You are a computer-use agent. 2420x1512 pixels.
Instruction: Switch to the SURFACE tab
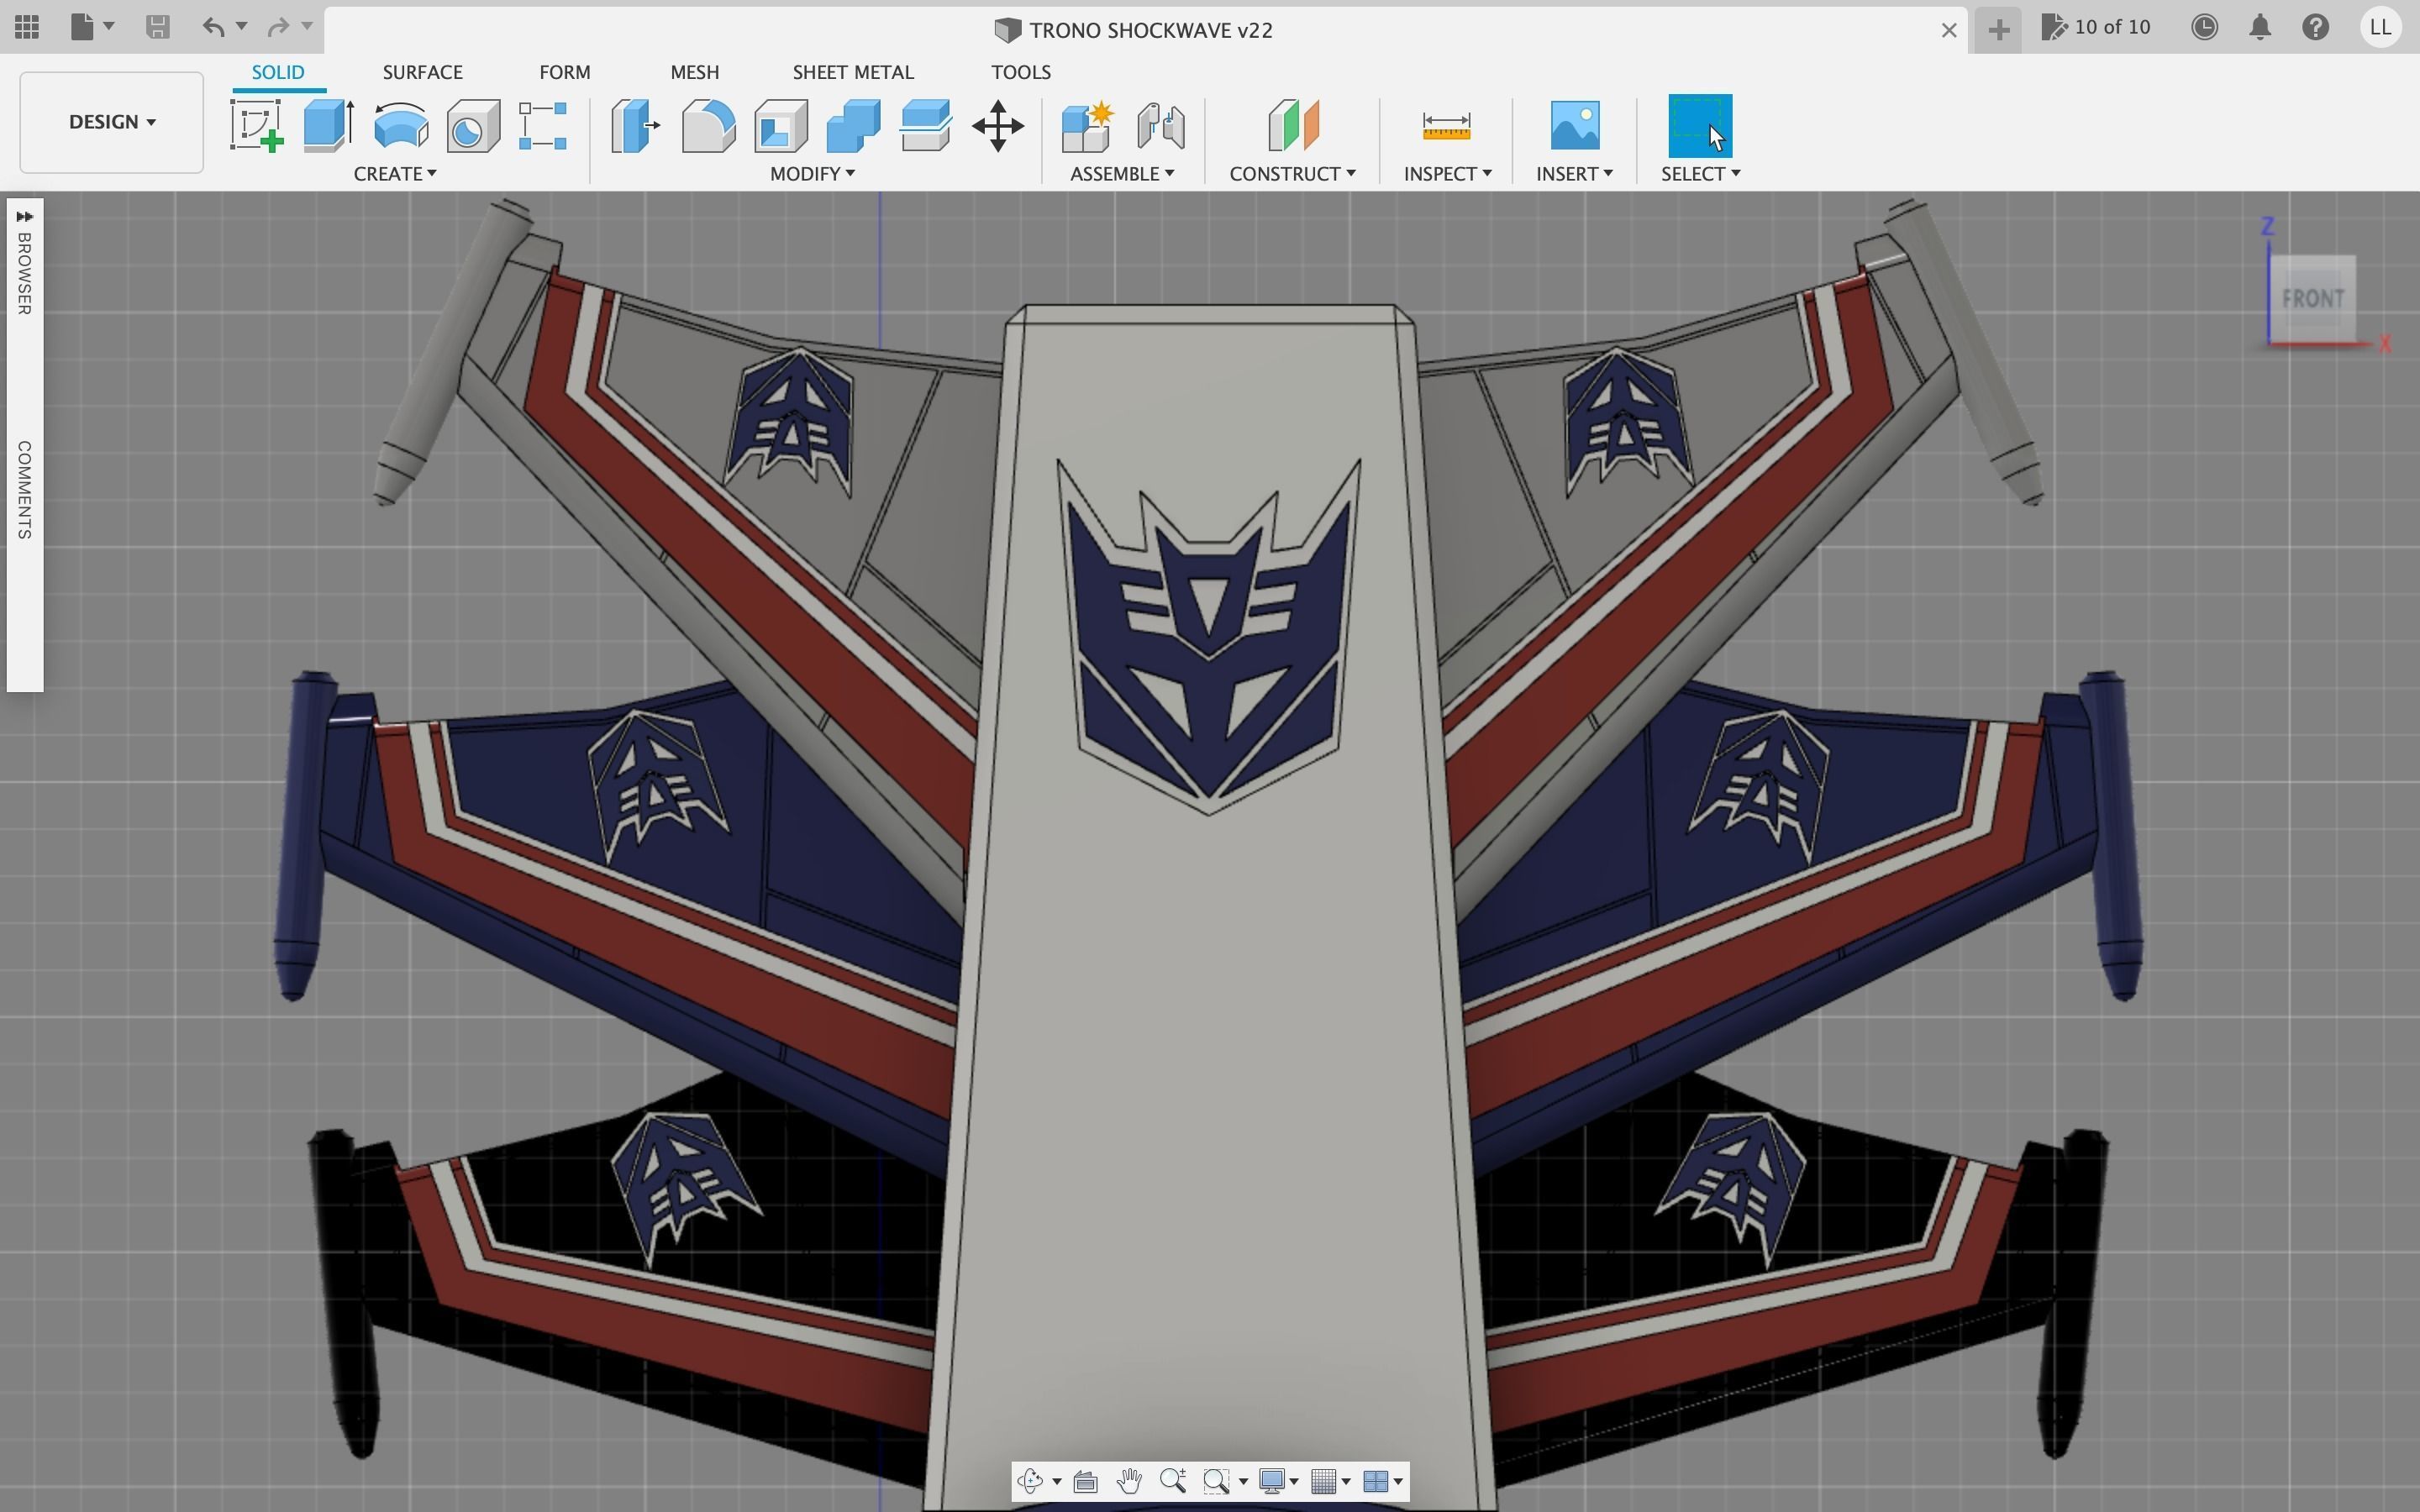click(422, 72)
